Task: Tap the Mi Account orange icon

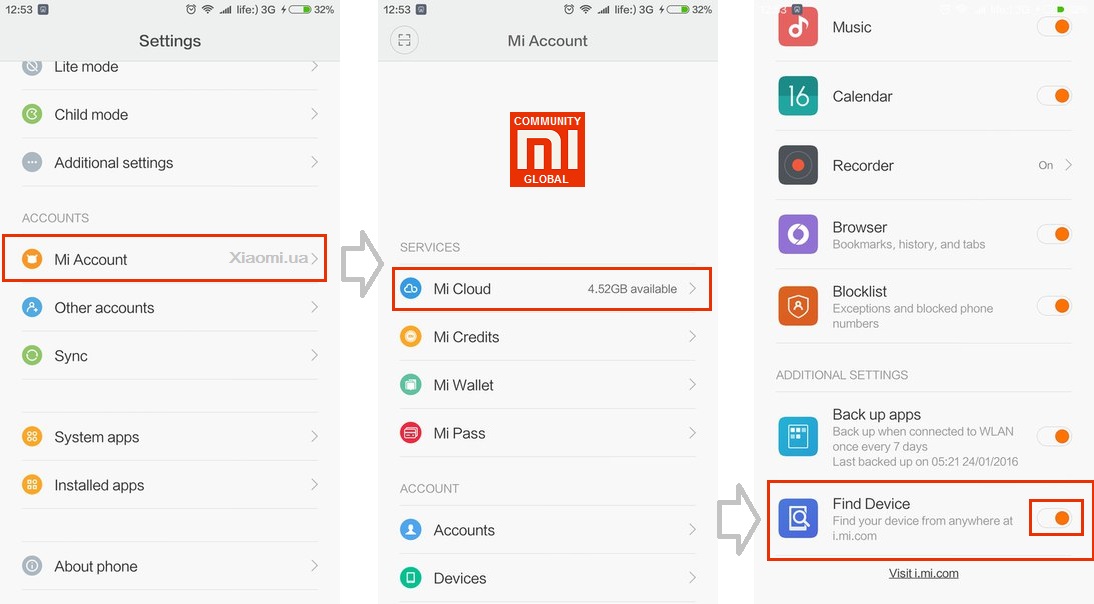Action: [32, 259]
